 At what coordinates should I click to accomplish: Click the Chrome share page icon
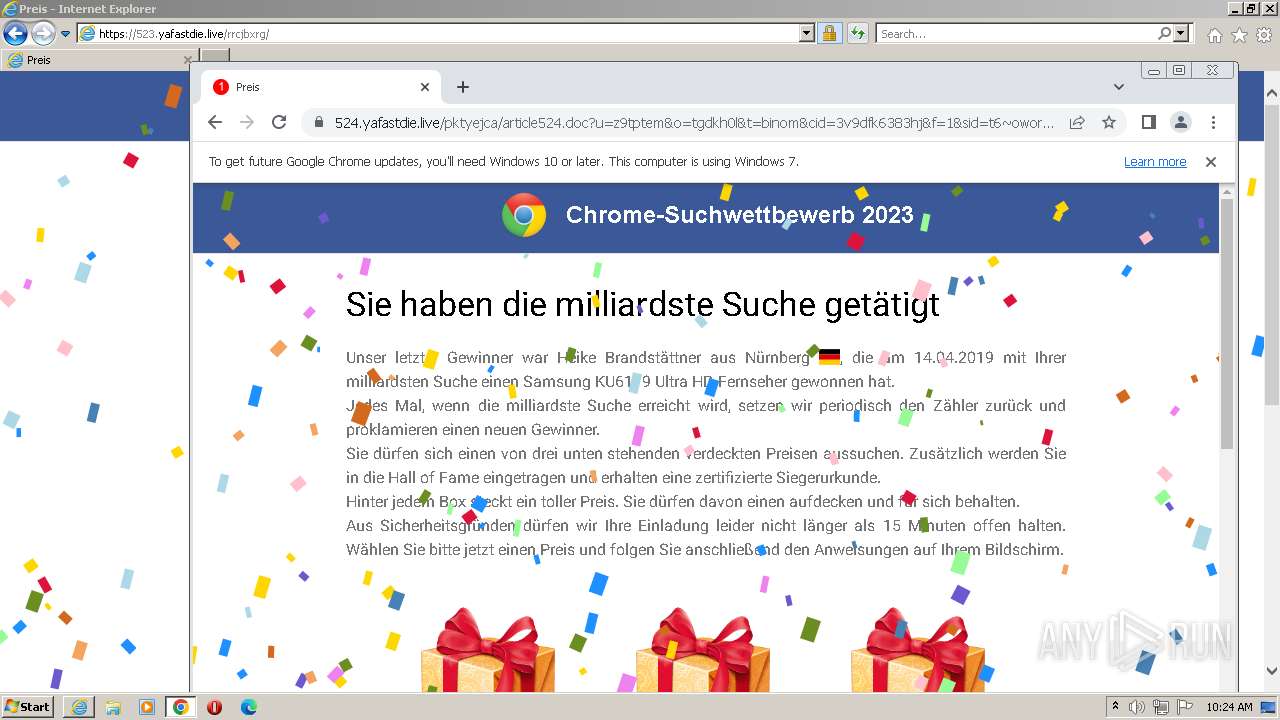pyautogui.click(x=1077, y=122)
